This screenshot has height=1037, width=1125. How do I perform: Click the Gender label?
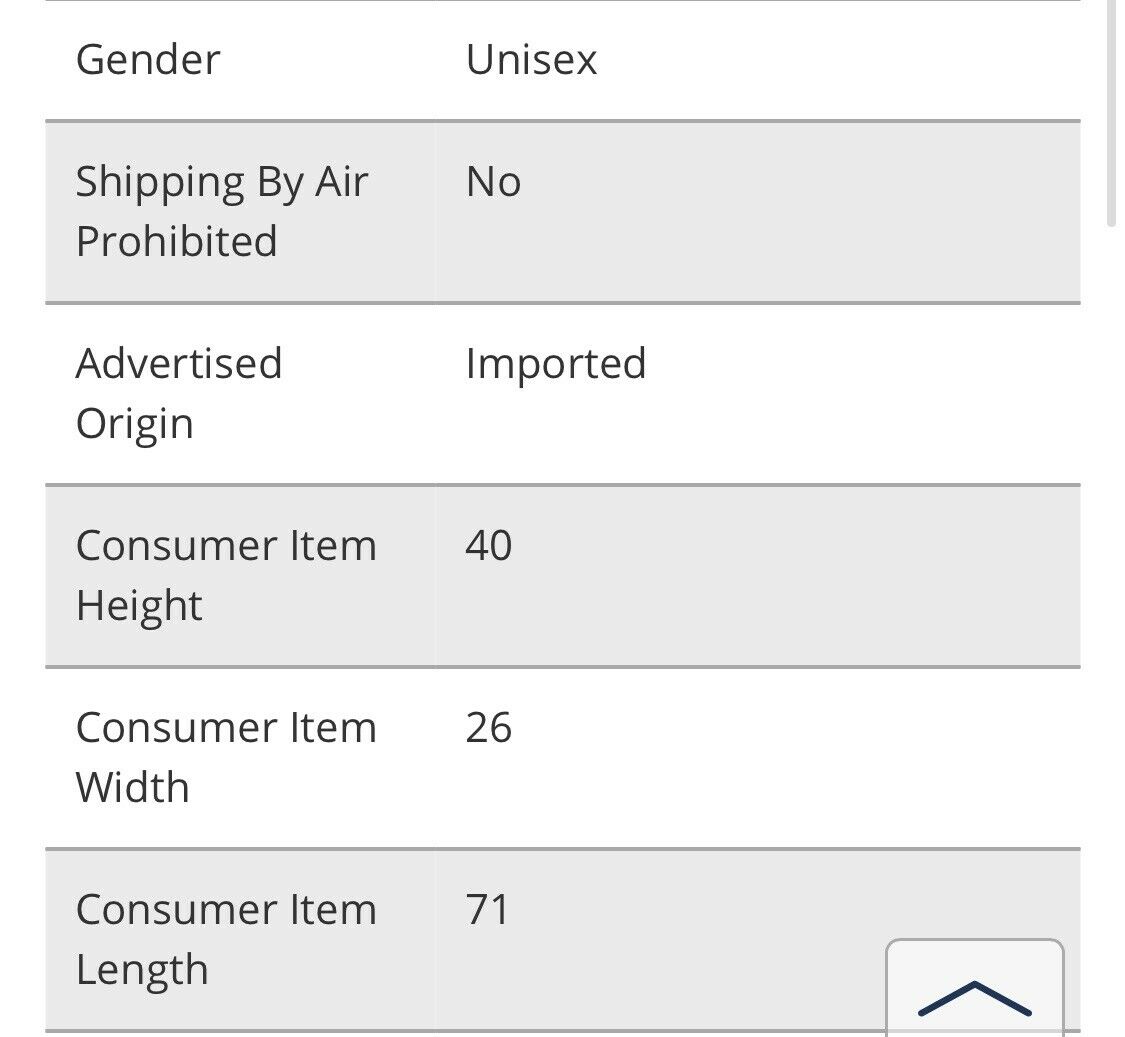click(x=148, y=60)
